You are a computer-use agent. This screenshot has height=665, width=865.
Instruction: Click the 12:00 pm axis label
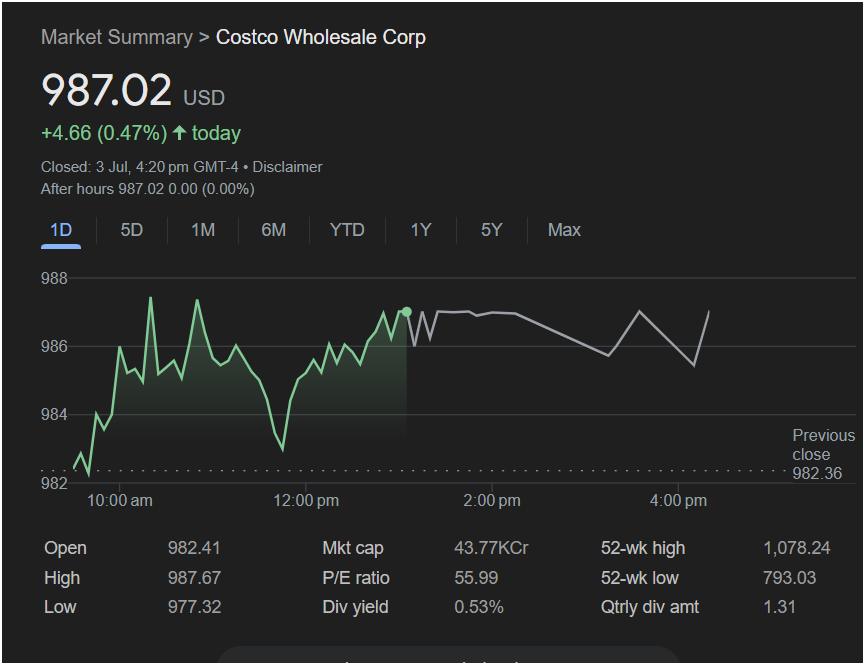click(x=306, y=501)
